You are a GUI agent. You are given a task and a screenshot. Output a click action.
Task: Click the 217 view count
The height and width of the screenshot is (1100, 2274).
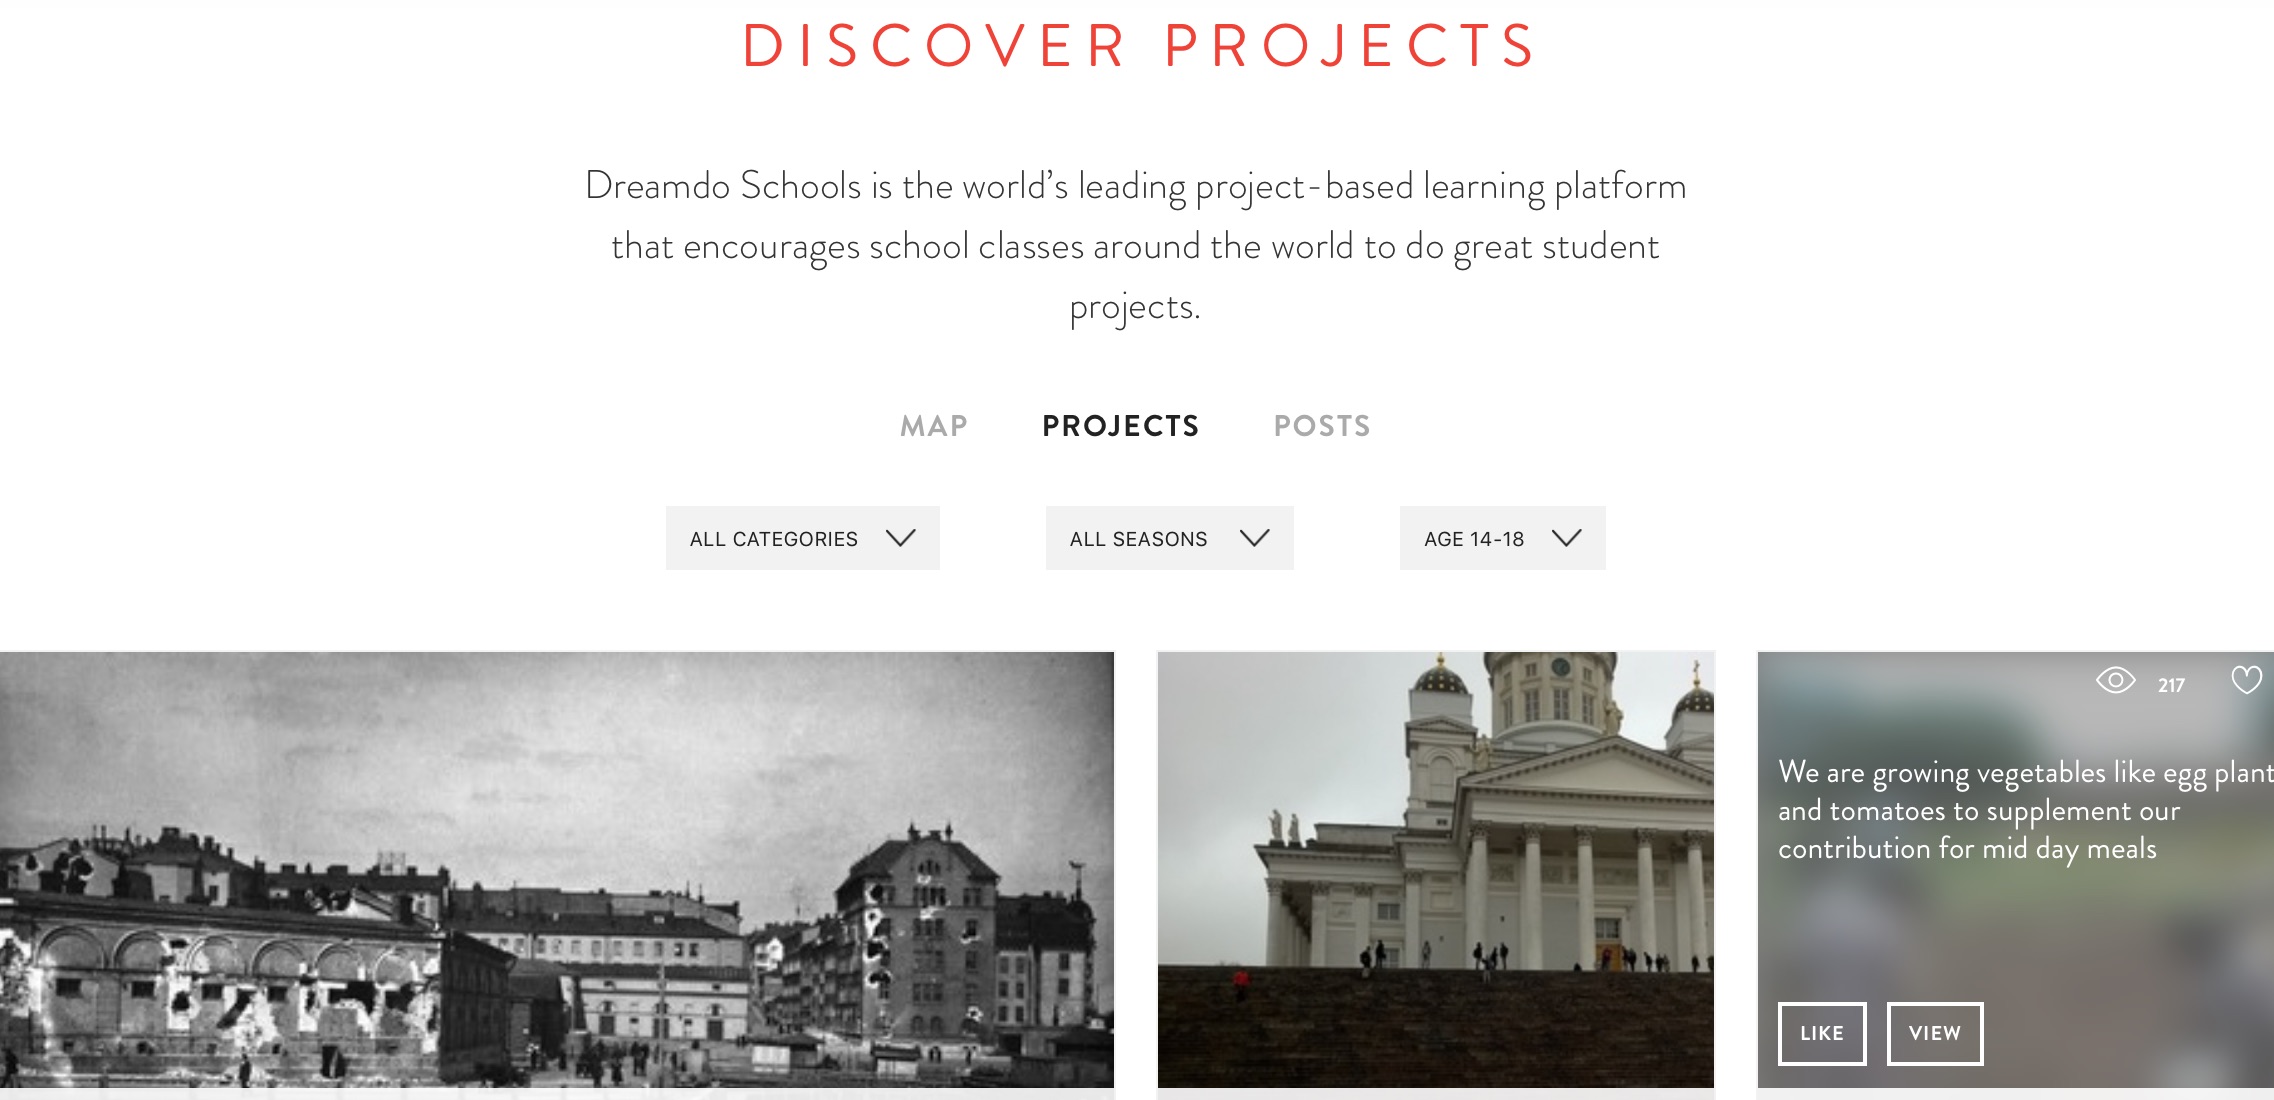(2171, 685)
